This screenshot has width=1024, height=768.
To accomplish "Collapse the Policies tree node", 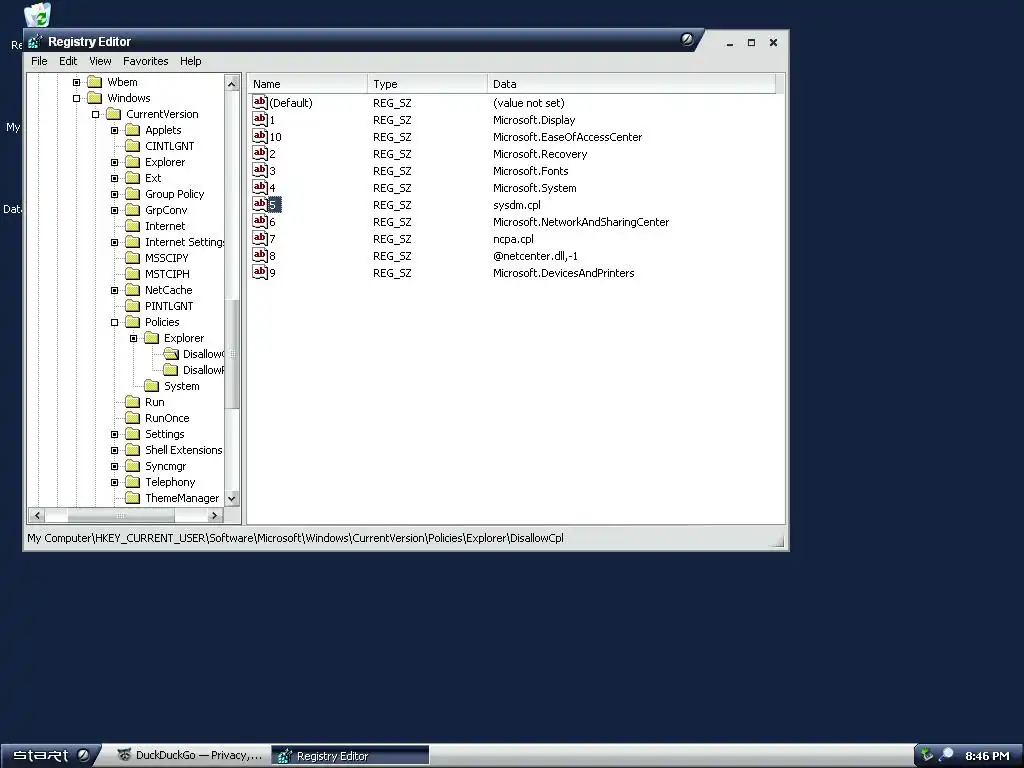I will coord(114,322).
